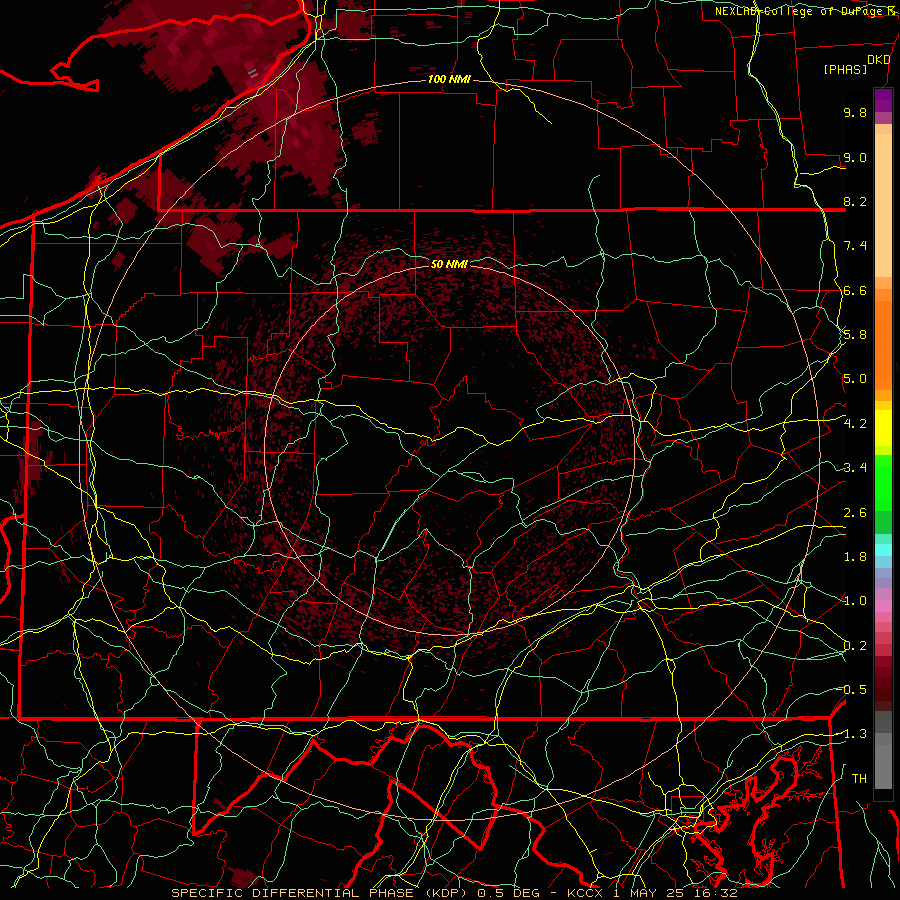
Task: Click the 8.2 scale value
Action: click(855, 201)
